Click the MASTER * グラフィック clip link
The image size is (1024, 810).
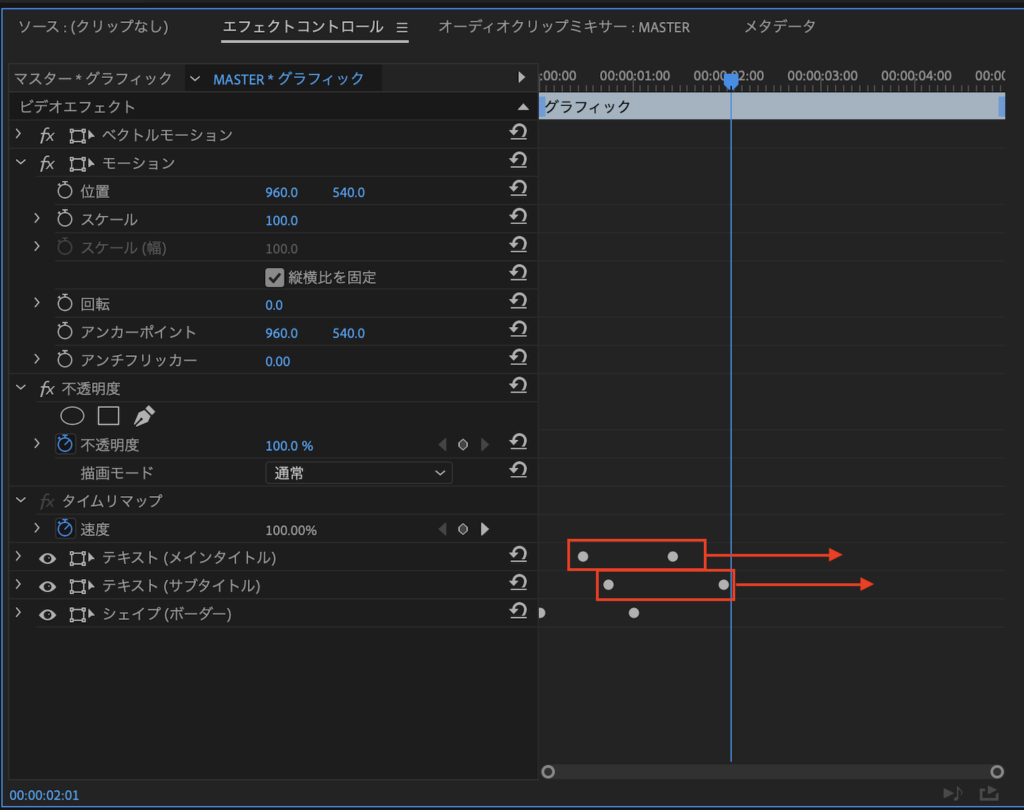point(289,78)
